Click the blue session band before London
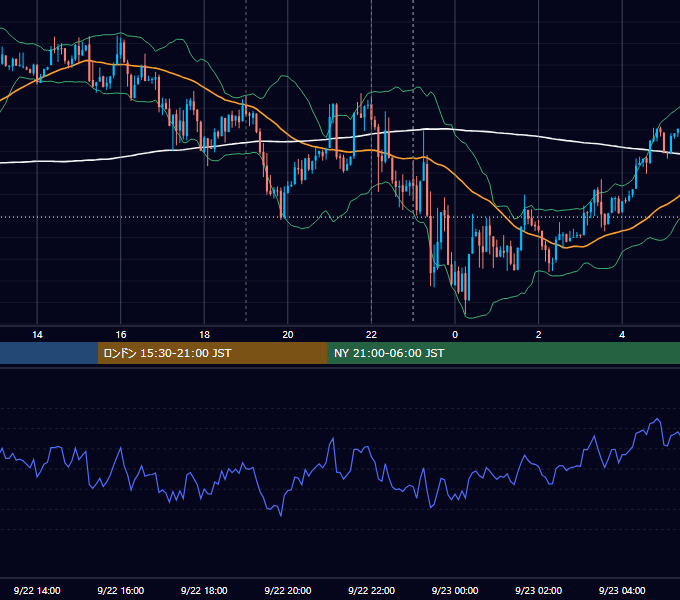 49,353
